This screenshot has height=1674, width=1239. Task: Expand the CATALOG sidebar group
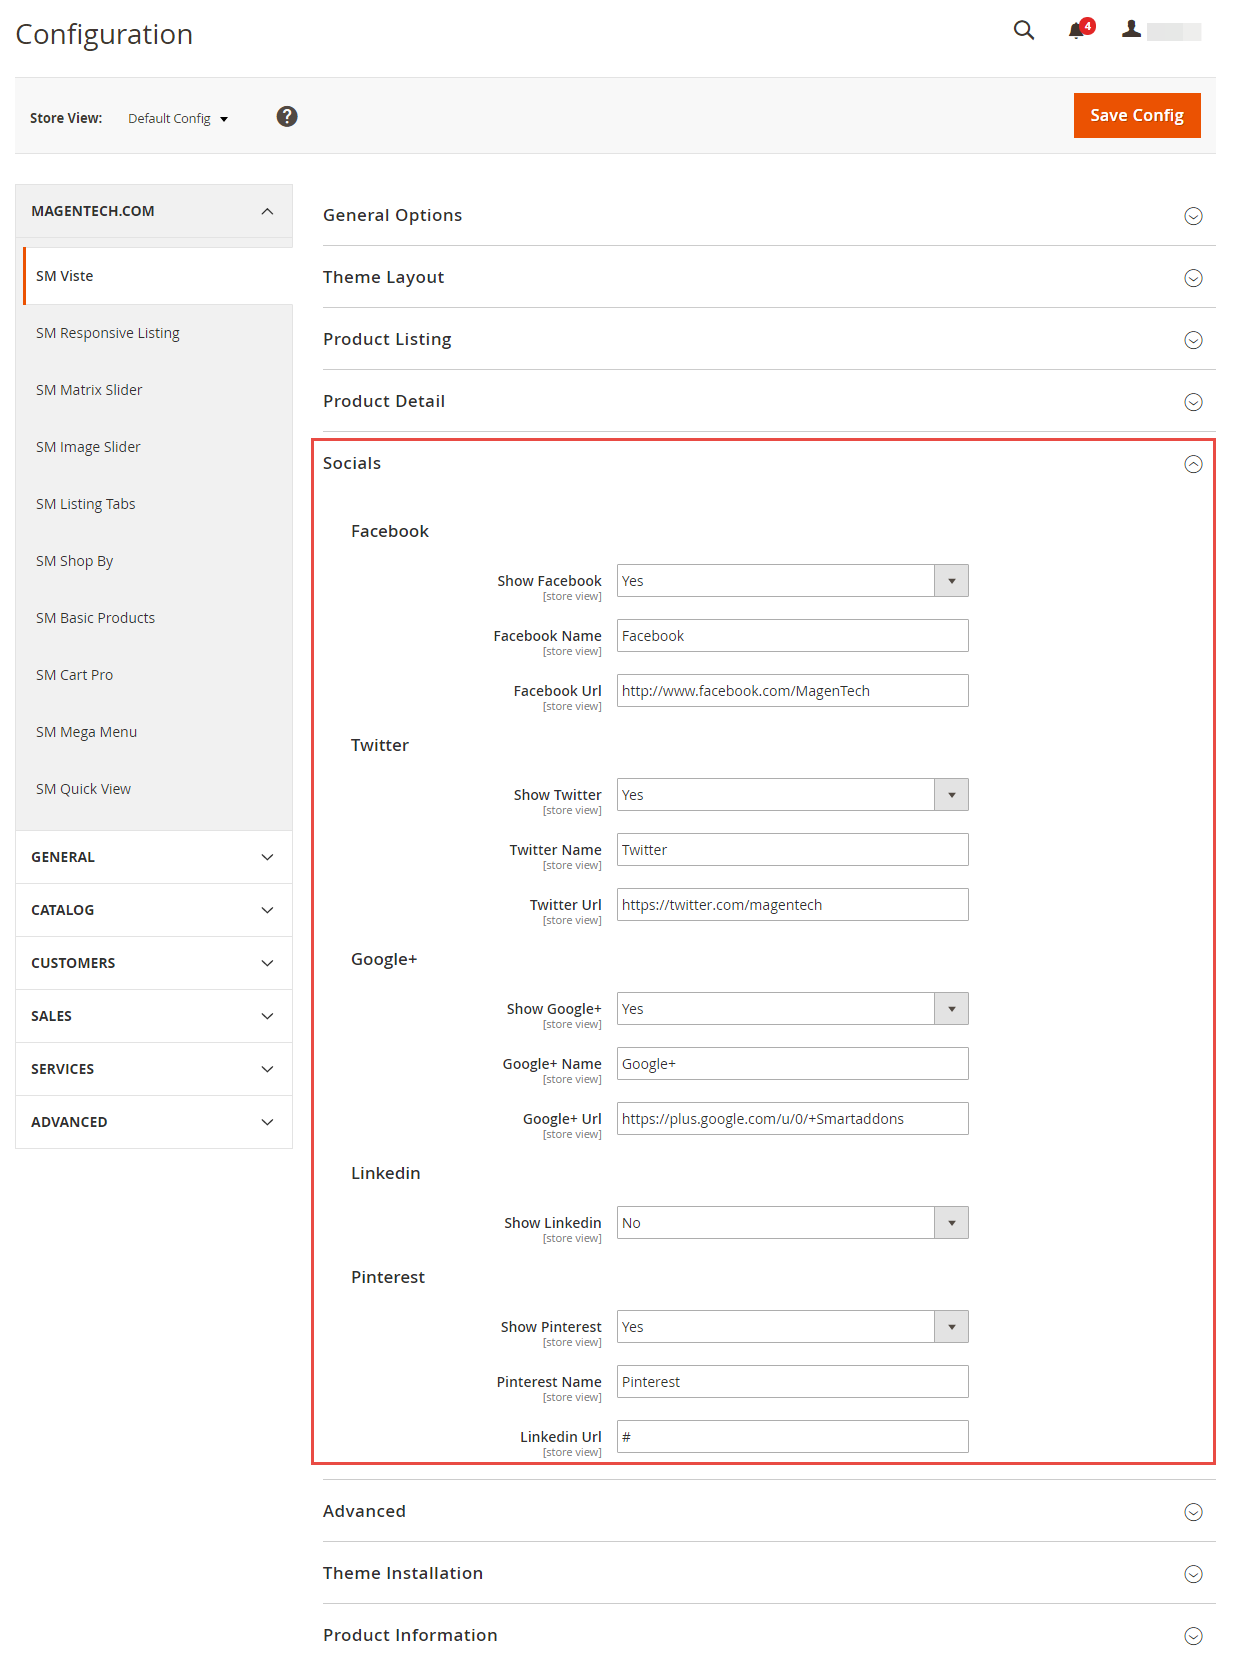154,910
